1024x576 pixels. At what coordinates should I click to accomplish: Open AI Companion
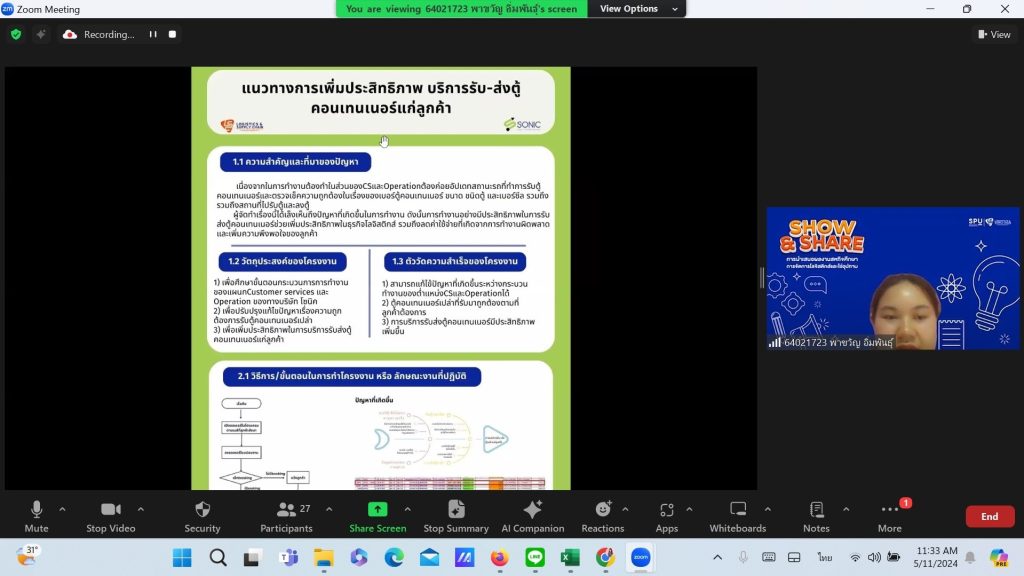point(533,517)
